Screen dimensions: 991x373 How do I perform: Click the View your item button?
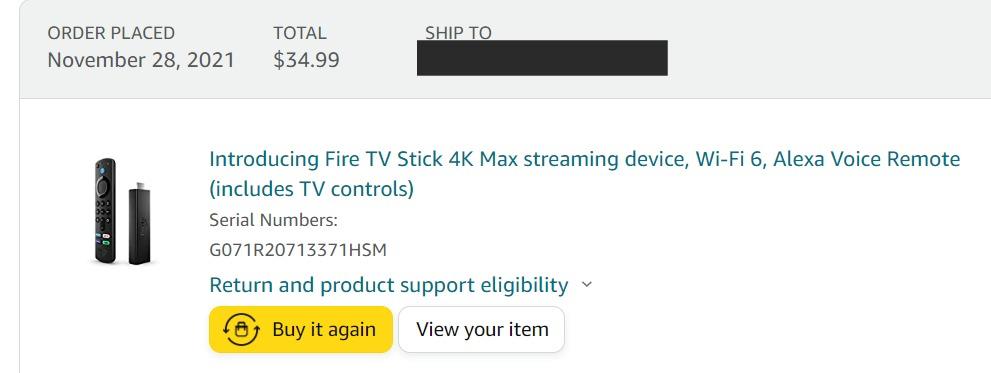(x=482, y=329)
